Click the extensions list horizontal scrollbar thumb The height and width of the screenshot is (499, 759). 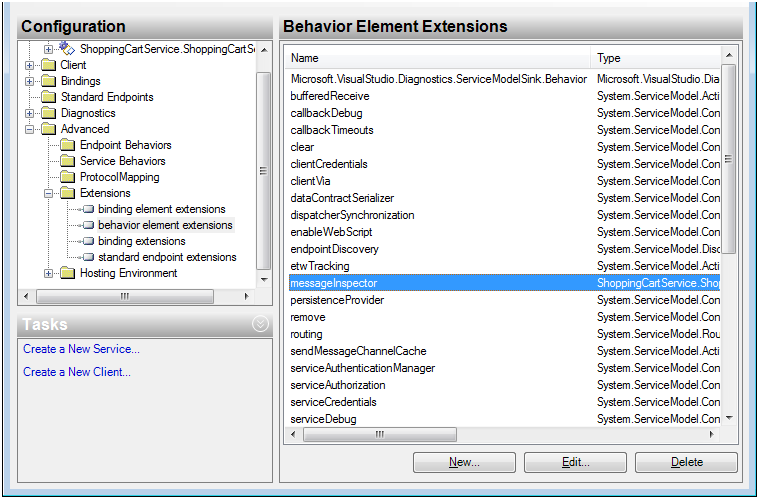click(x=380, y=435)
